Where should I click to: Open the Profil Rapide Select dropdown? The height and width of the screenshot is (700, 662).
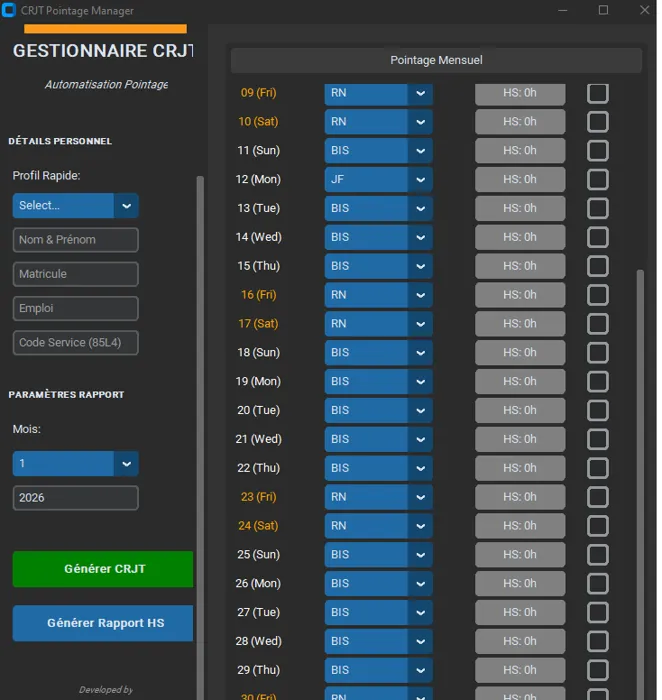75,206
